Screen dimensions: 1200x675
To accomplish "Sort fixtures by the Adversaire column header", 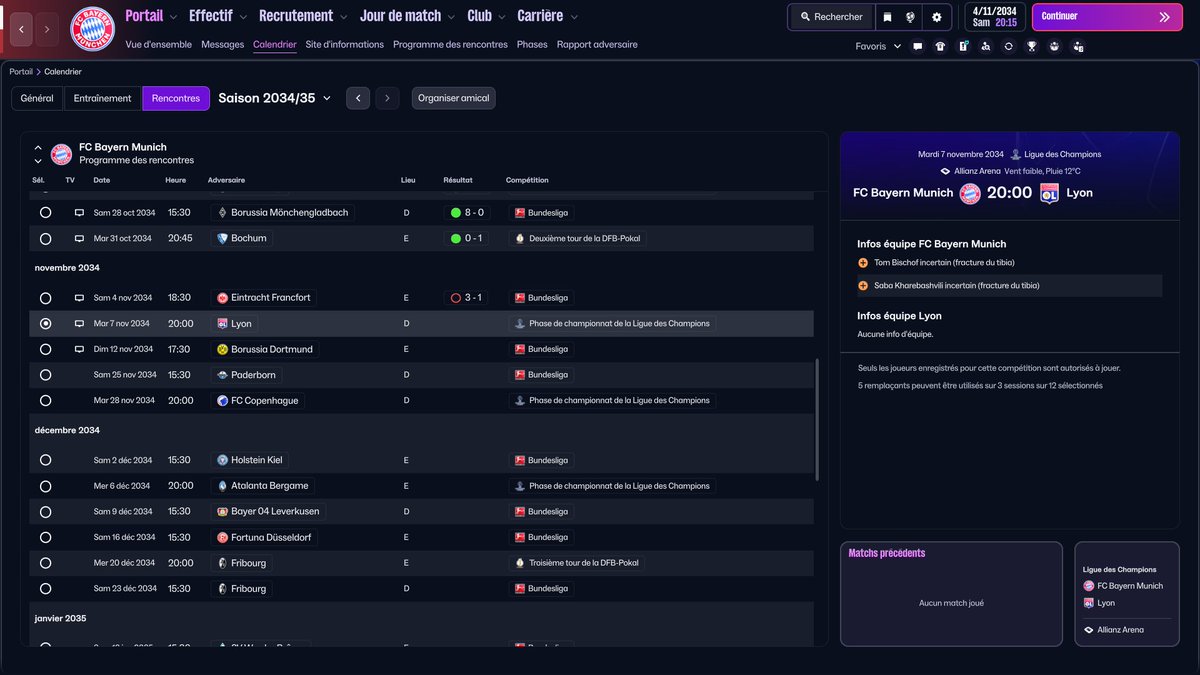I will [x=226, y=180].
